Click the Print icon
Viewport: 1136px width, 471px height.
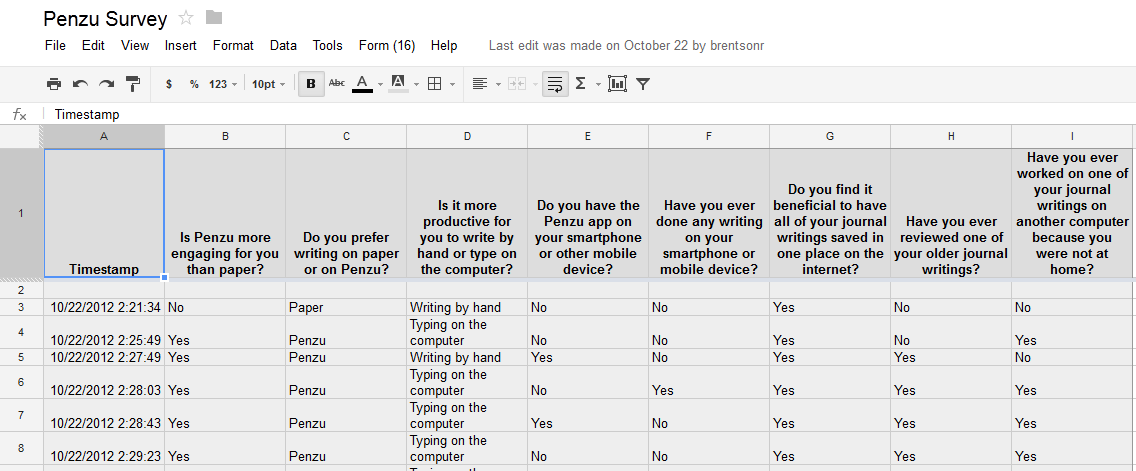click(54, 84)
